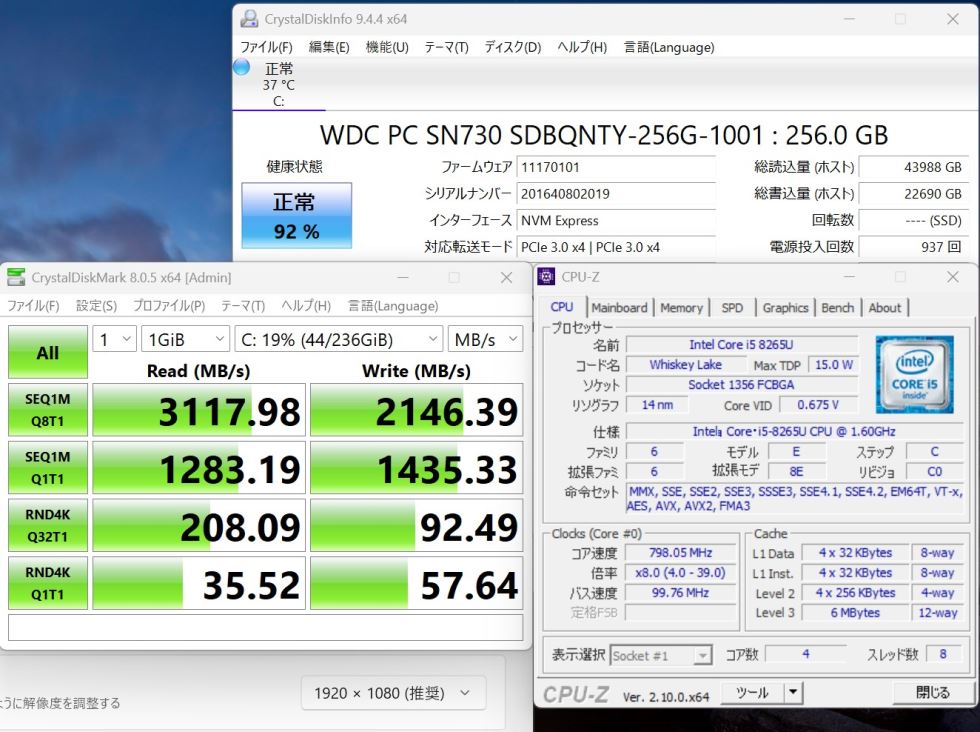Open CrystalDiskInfo ディスク(D) menu

pyautogui.click(x=512, y=48)
